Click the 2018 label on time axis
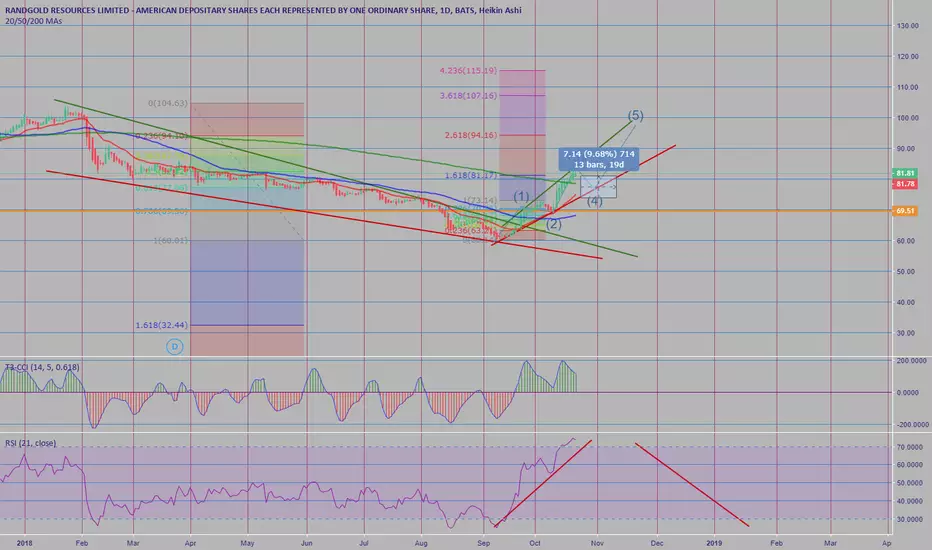 24,543
